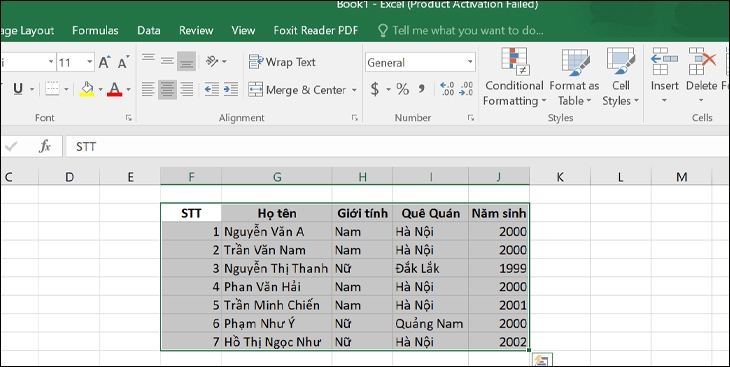This screenshot has height=367, width=730.
Task: Select Align Left icon
Action: 148,89
